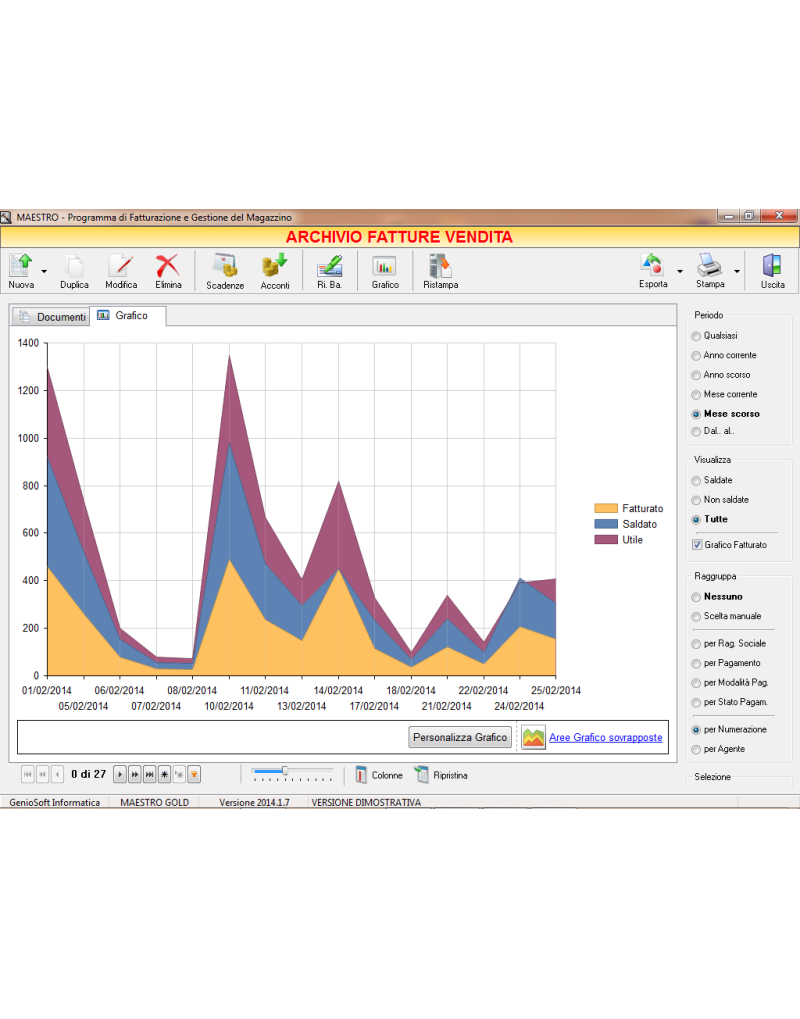The image size is (800, 1019).
Task: Click the Colonne columns button
Action: (379, 775)
